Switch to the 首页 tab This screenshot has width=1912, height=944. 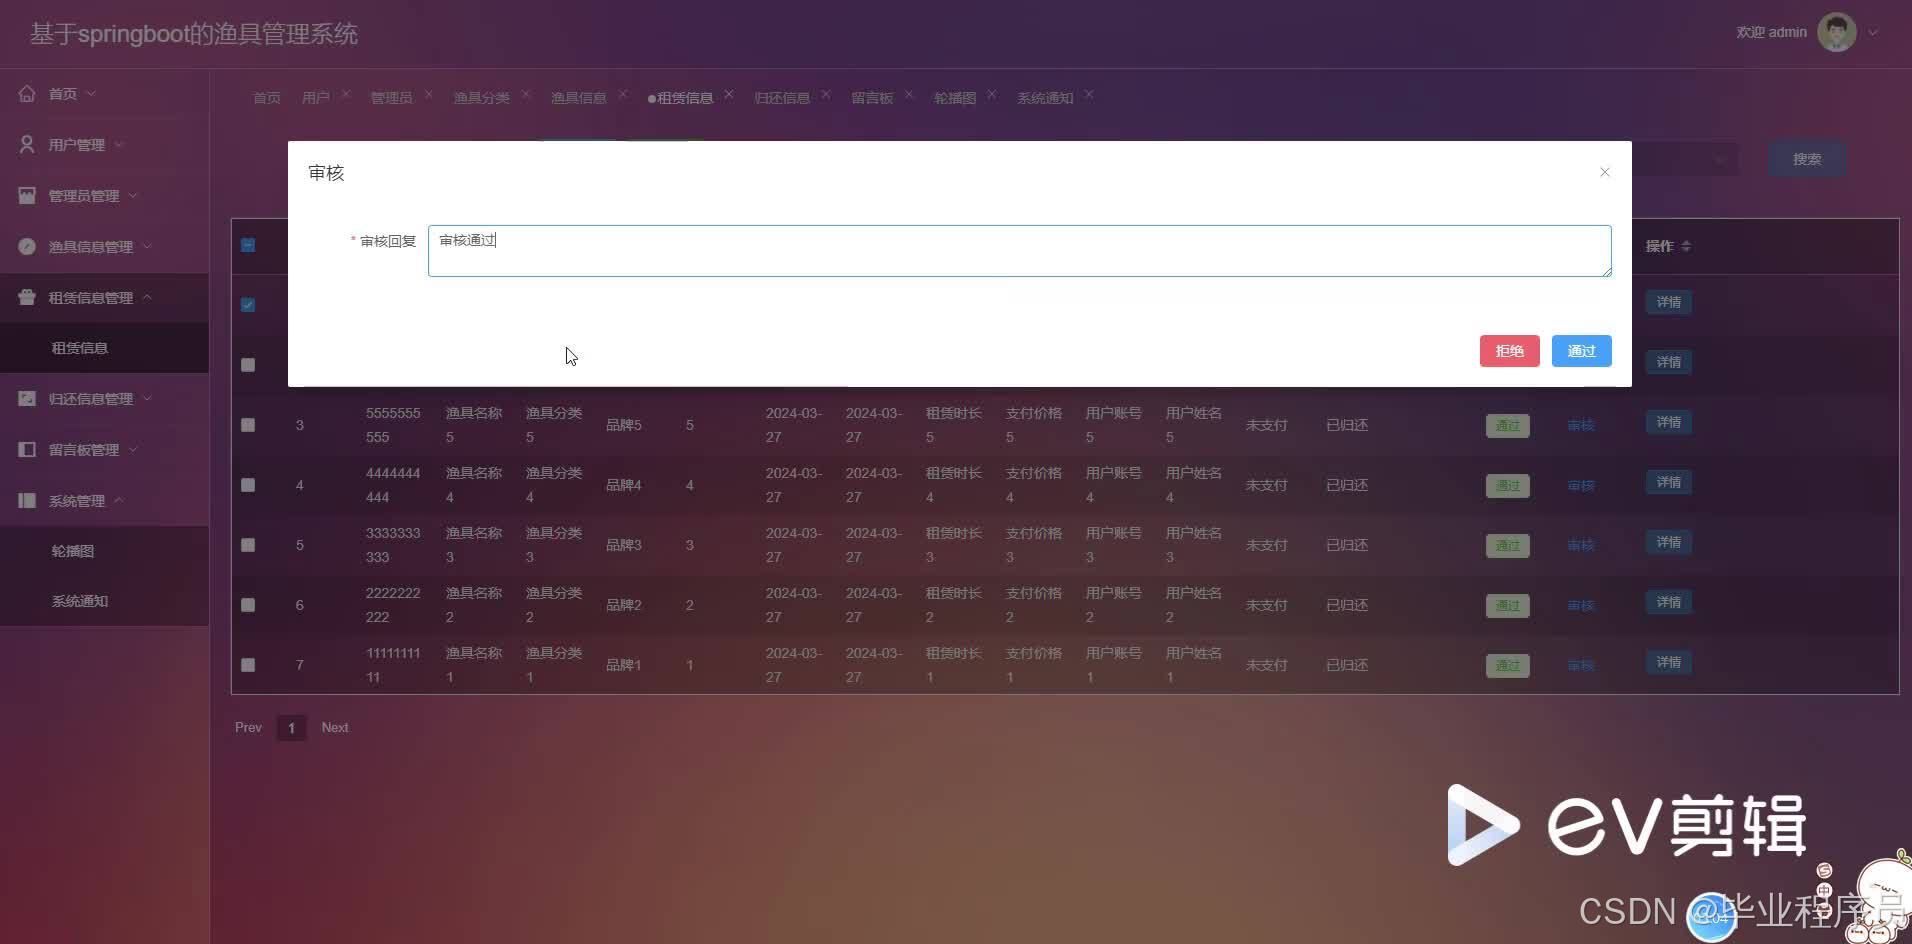pyautogui.click(x=267, y=97)
